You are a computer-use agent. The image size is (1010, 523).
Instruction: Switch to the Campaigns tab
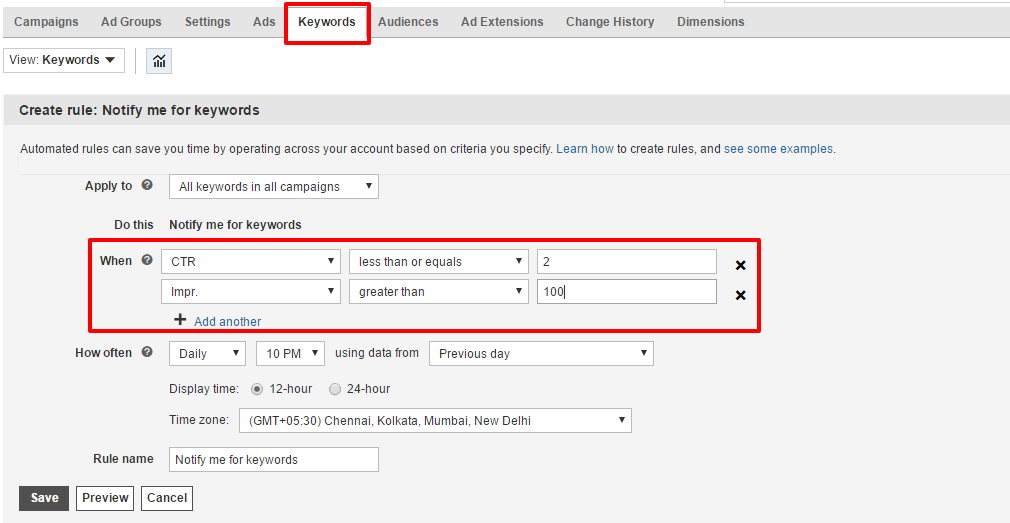click(x=46, y=22)
